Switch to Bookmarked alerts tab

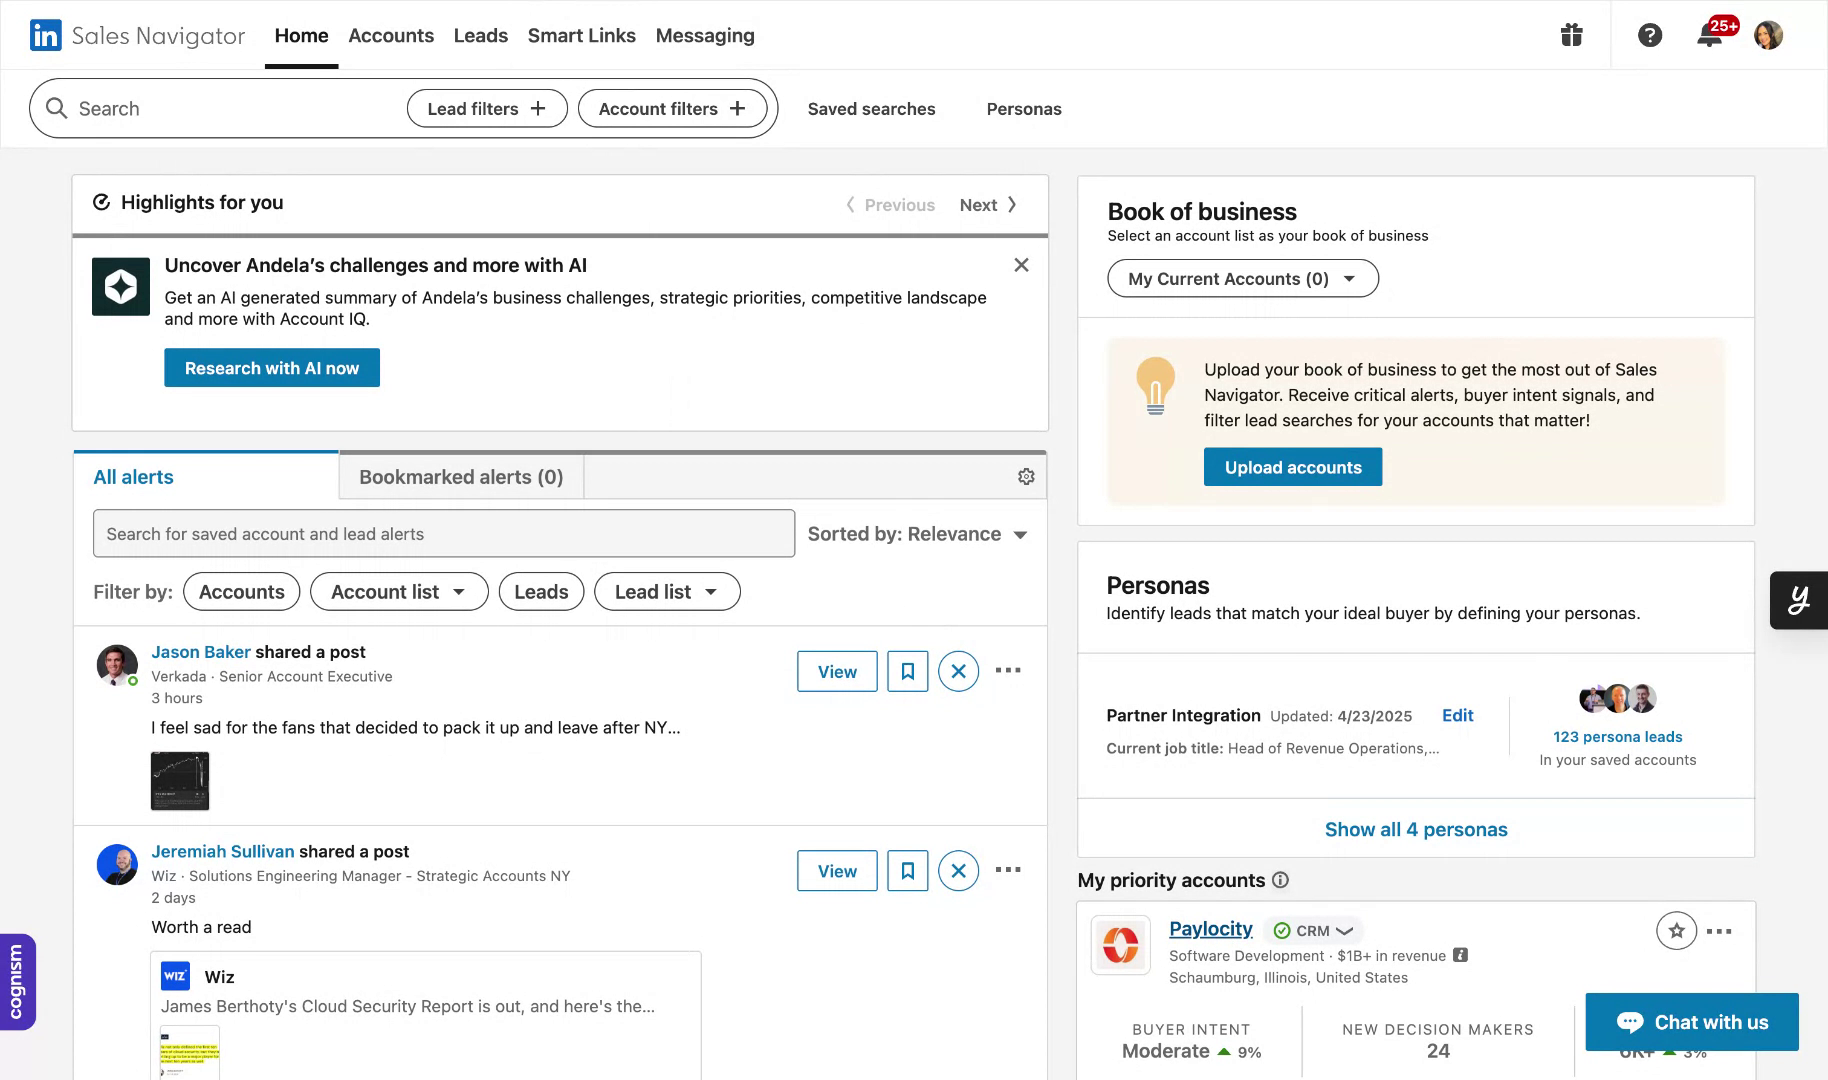(x=461, y=477)
